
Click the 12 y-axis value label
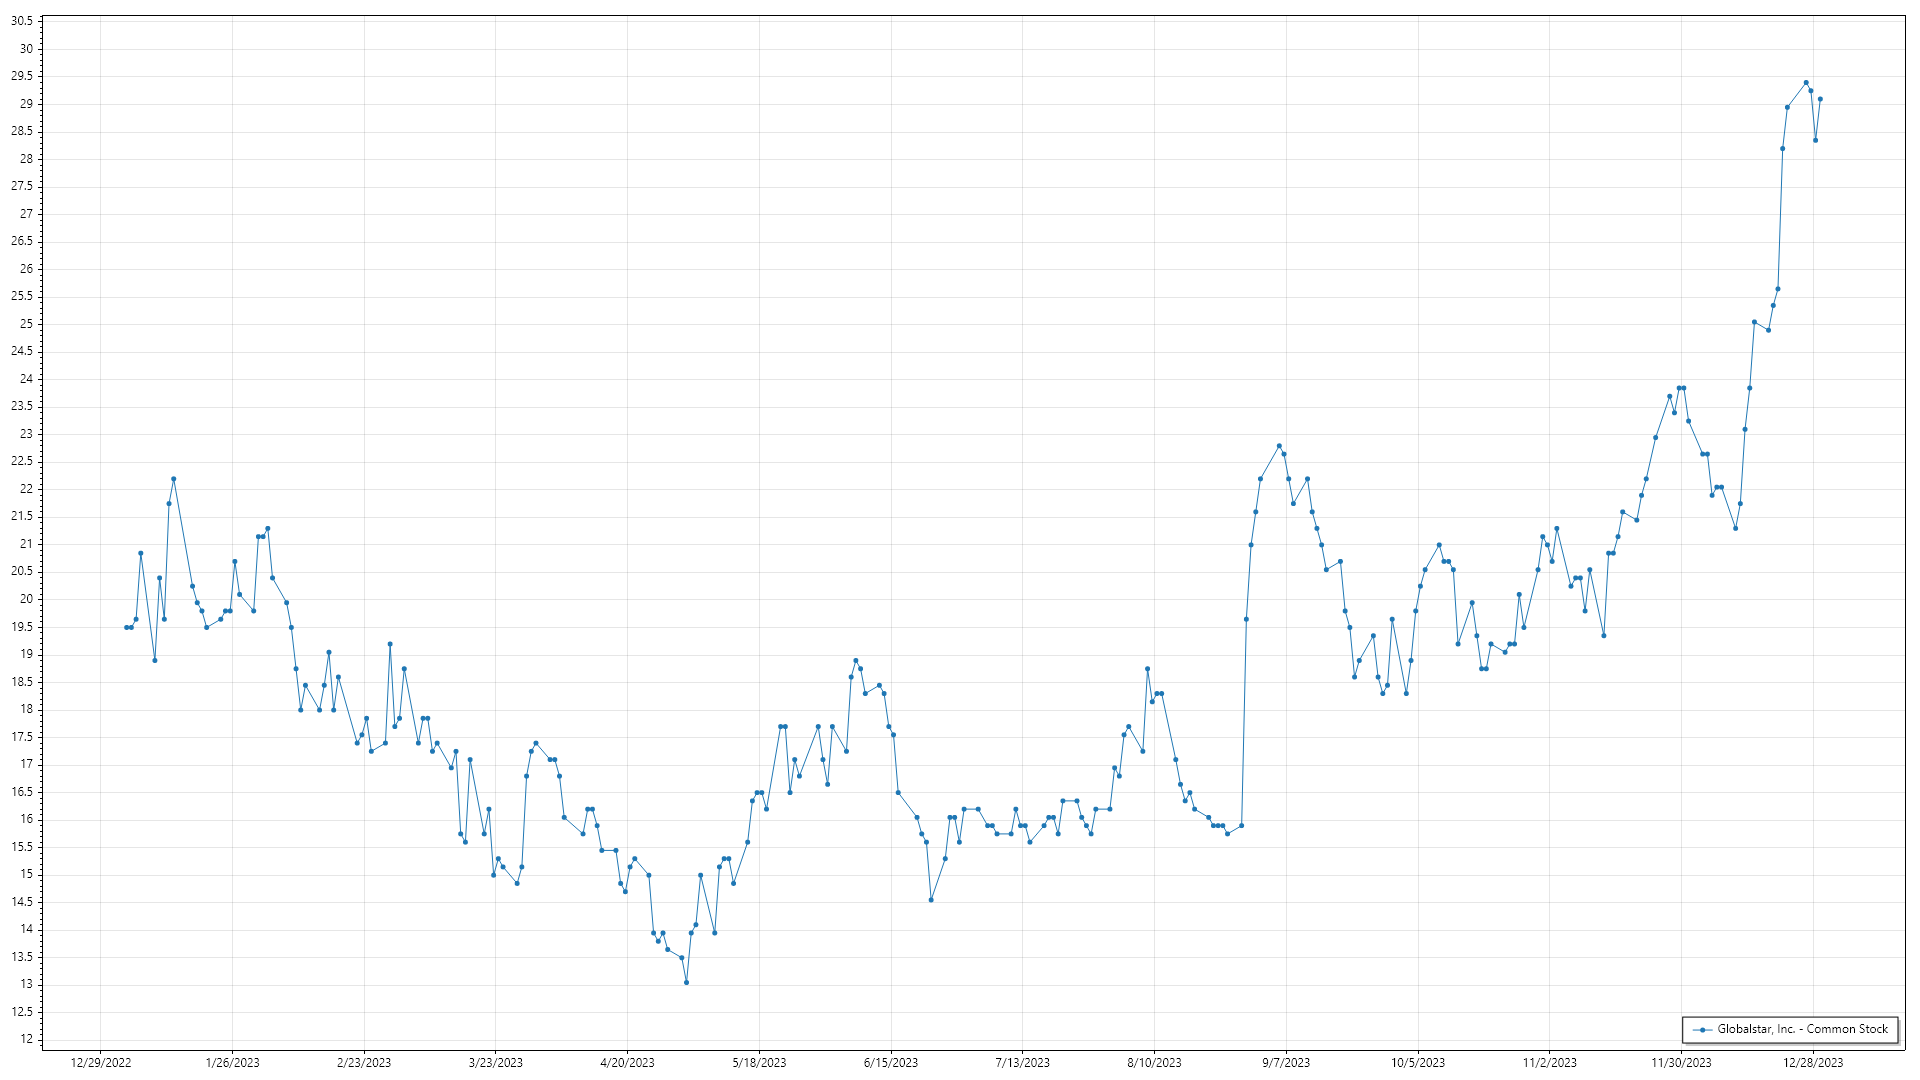point(26,1039)
